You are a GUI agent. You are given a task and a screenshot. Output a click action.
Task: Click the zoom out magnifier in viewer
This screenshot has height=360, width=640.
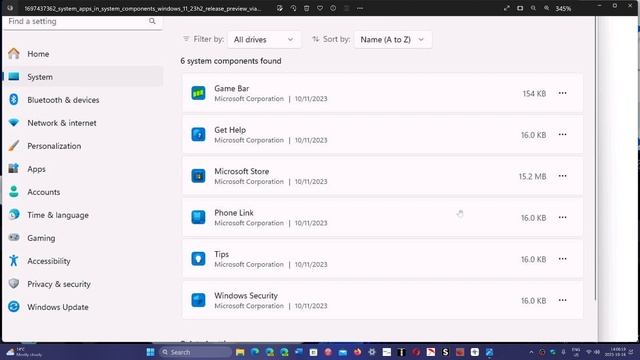(x=533, y=8)
